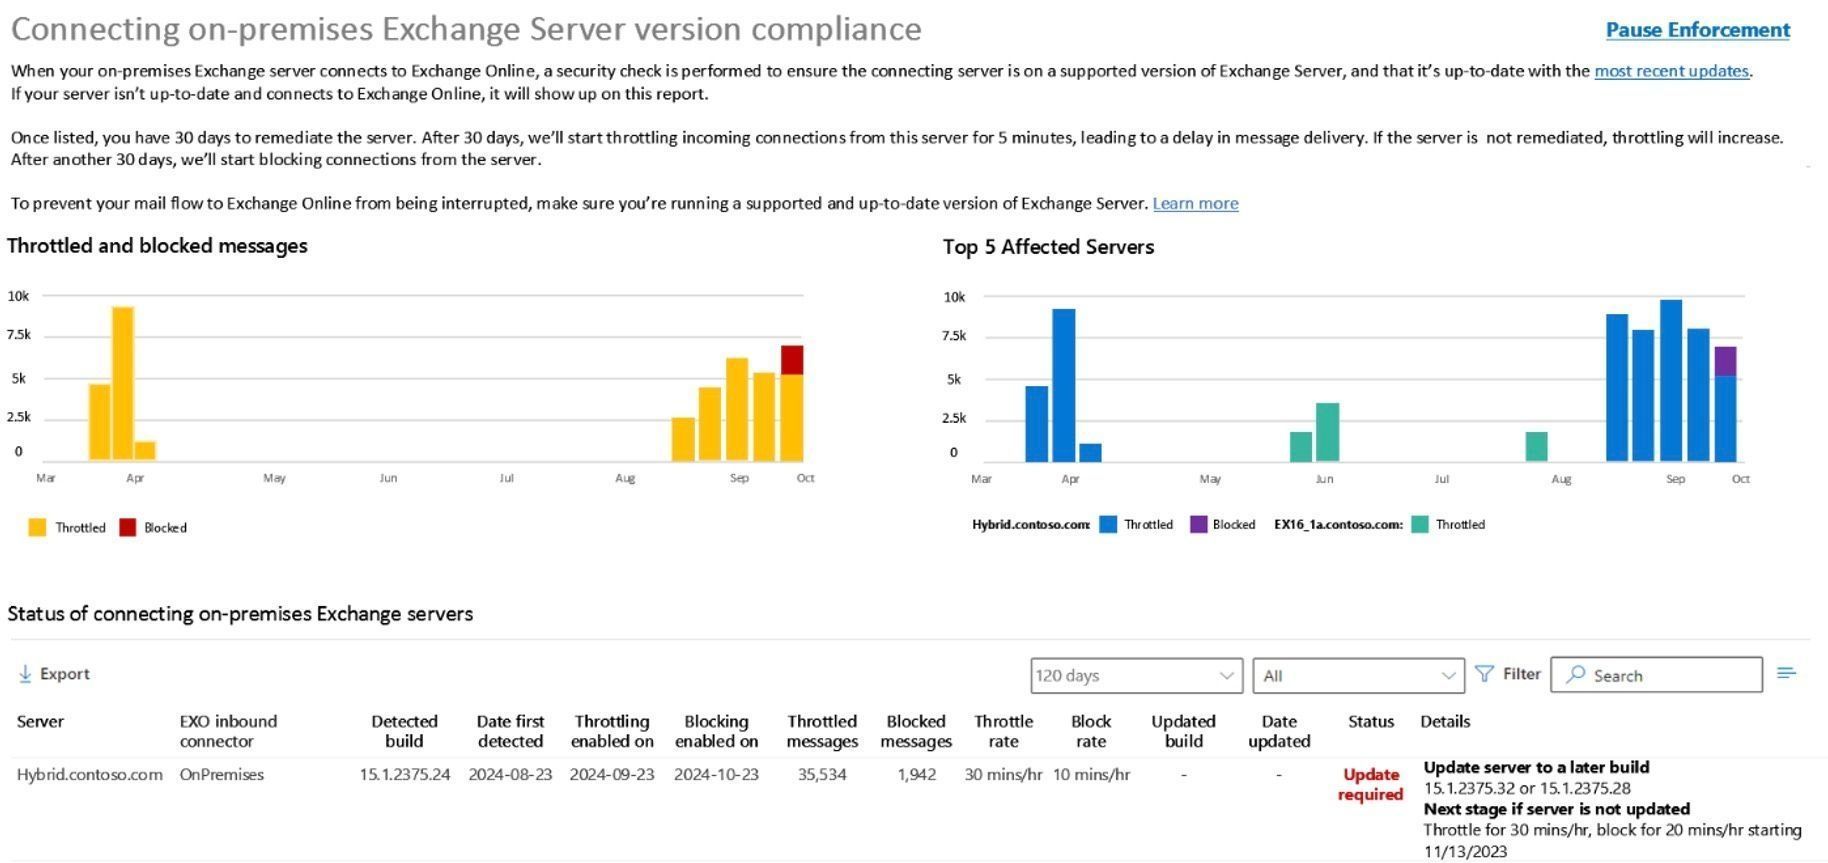1828x863 pixels.
Task: Click the 'Update server to a later build' text
Action: pyautogui.click(x=1536, y=768)
